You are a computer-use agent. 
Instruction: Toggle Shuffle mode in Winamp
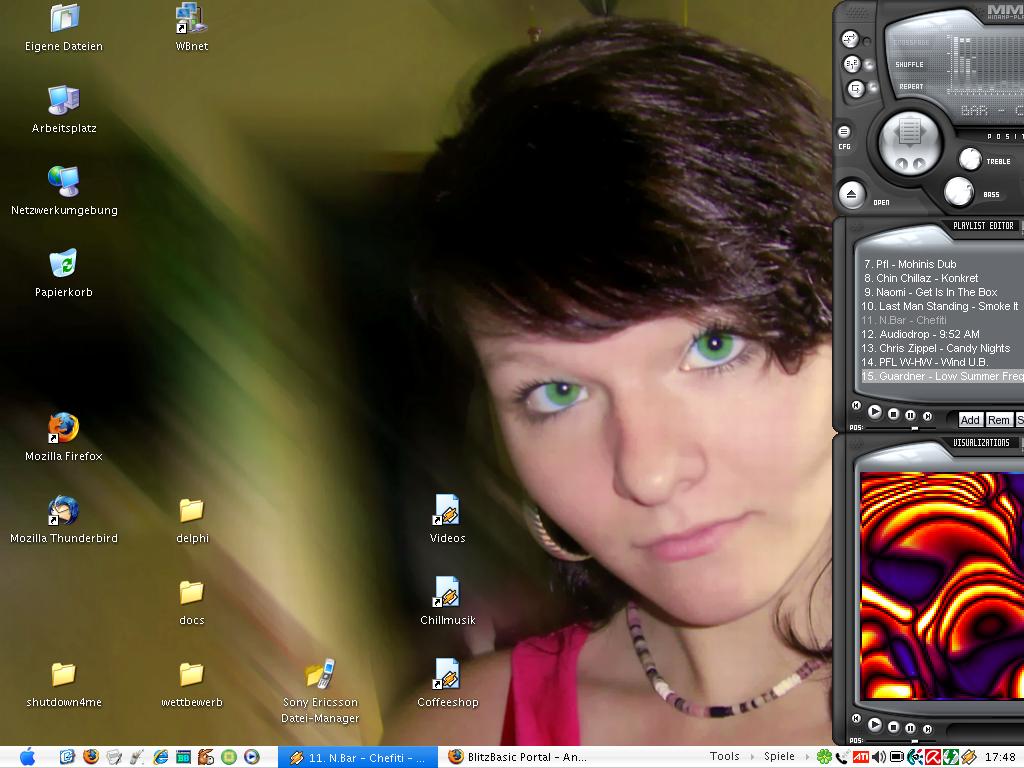point(853,64)
